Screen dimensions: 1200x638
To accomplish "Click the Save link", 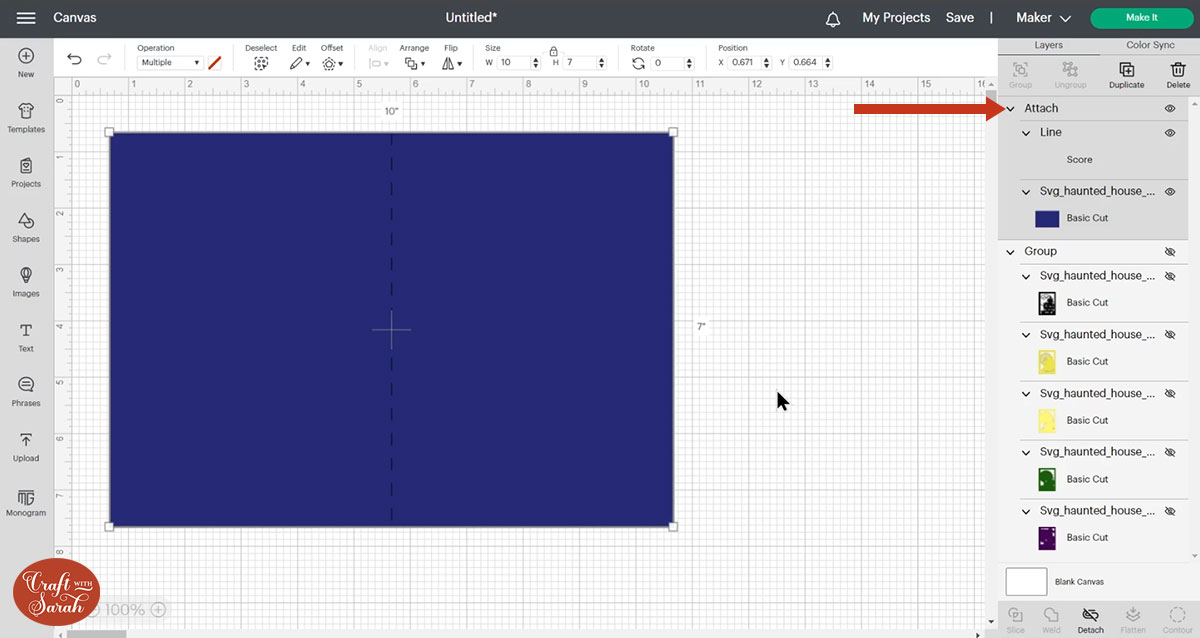I will pos(959,18).
